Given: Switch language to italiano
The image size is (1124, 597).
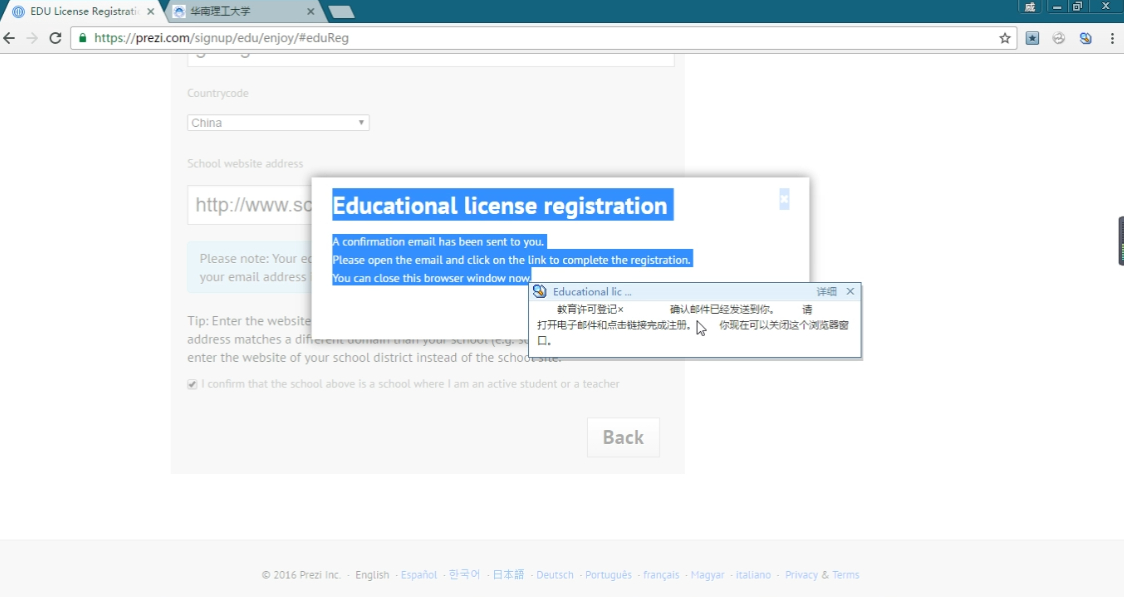Looking at the screenshot, I should tap(753, 575).
